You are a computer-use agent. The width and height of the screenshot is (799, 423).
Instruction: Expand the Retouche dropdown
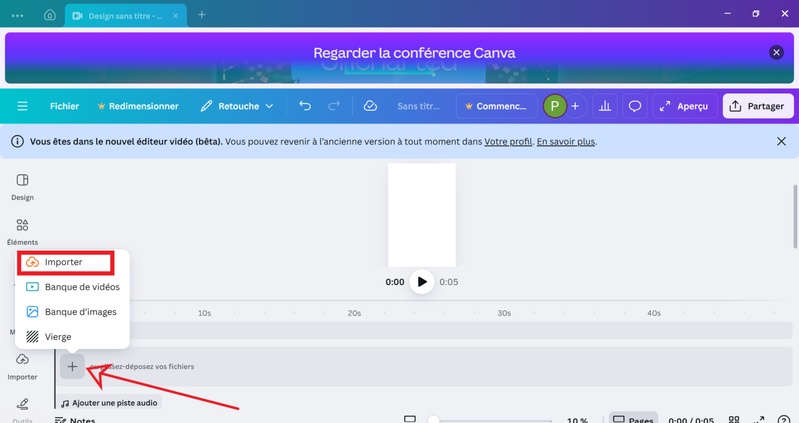click(237, 106)
